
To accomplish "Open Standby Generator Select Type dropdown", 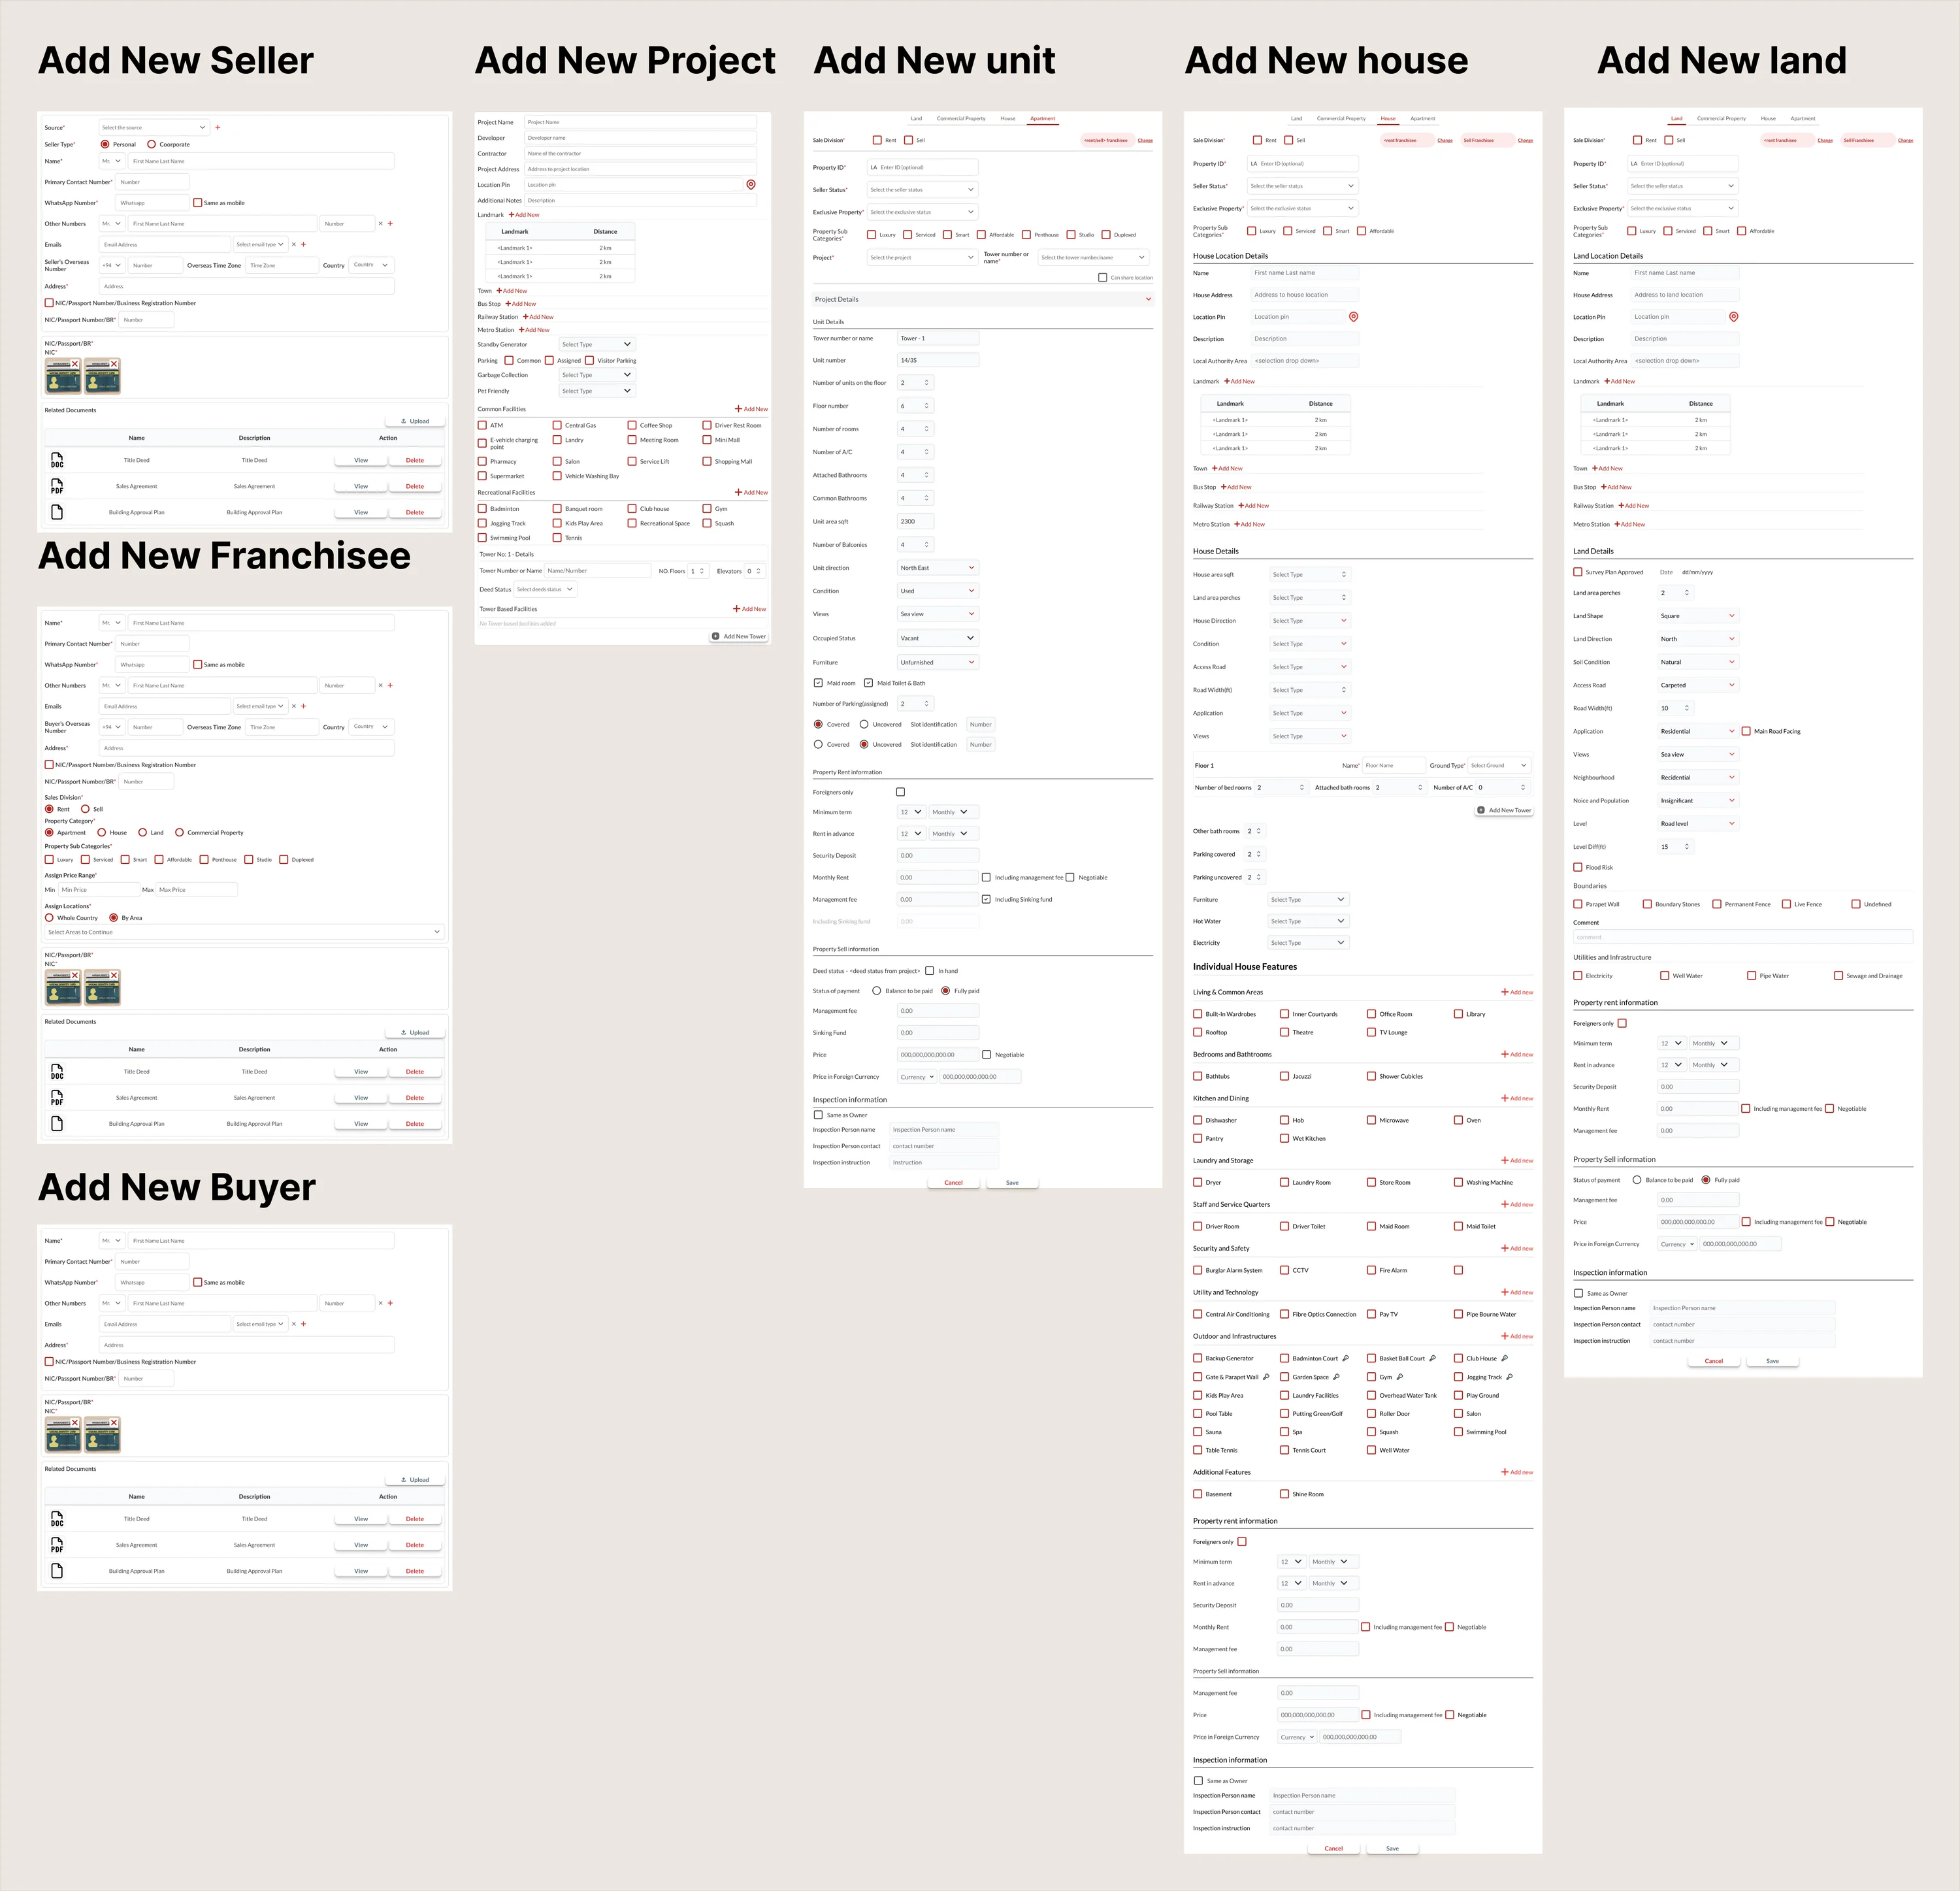I will [597, 344].
